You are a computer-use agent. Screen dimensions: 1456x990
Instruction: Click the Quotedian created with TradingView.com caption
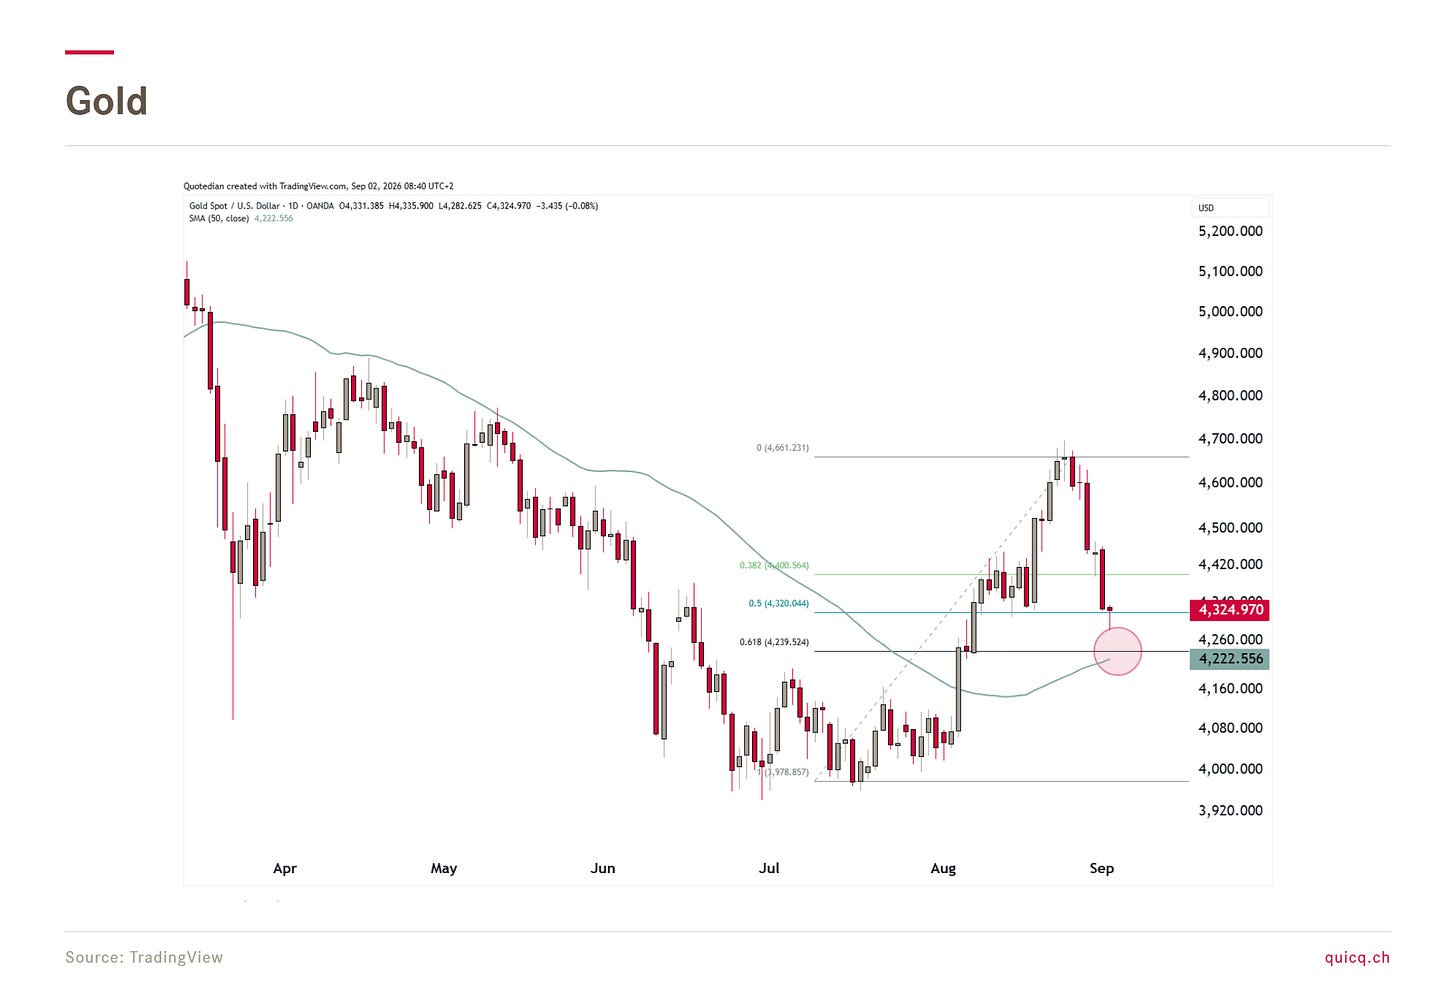click(x=318, y=186)
